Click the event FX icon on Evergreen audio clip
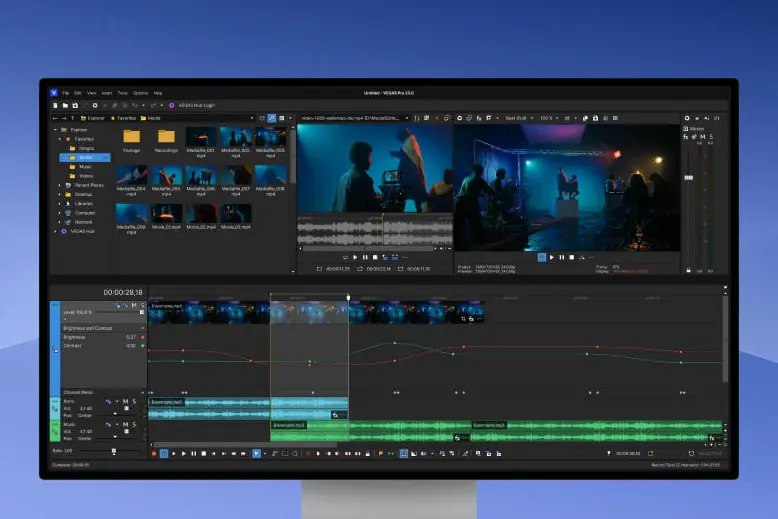Image resolution: width=778 pixels, height=519 pixels. [457, 438]
